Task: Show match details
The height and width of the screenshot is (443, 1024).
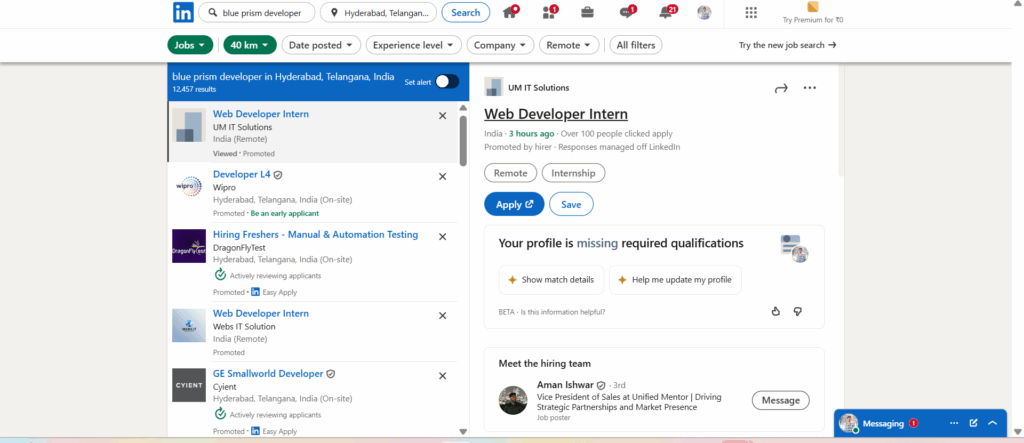Action: [x=551, y=280]
